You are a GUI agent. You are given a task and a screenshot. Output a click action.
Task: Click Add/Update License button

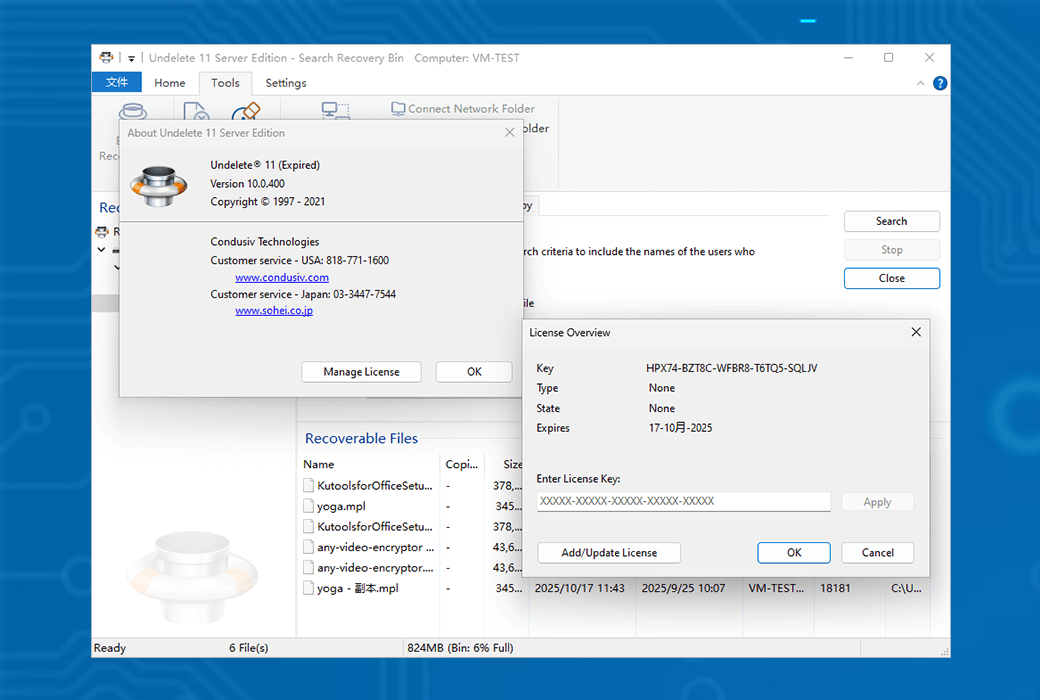click(x=609, y=552)
